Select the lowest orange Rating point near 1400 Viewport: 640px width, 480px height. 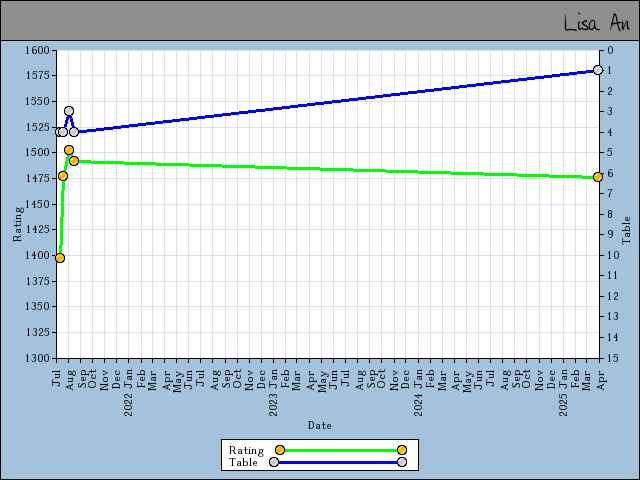pos(60,258)
